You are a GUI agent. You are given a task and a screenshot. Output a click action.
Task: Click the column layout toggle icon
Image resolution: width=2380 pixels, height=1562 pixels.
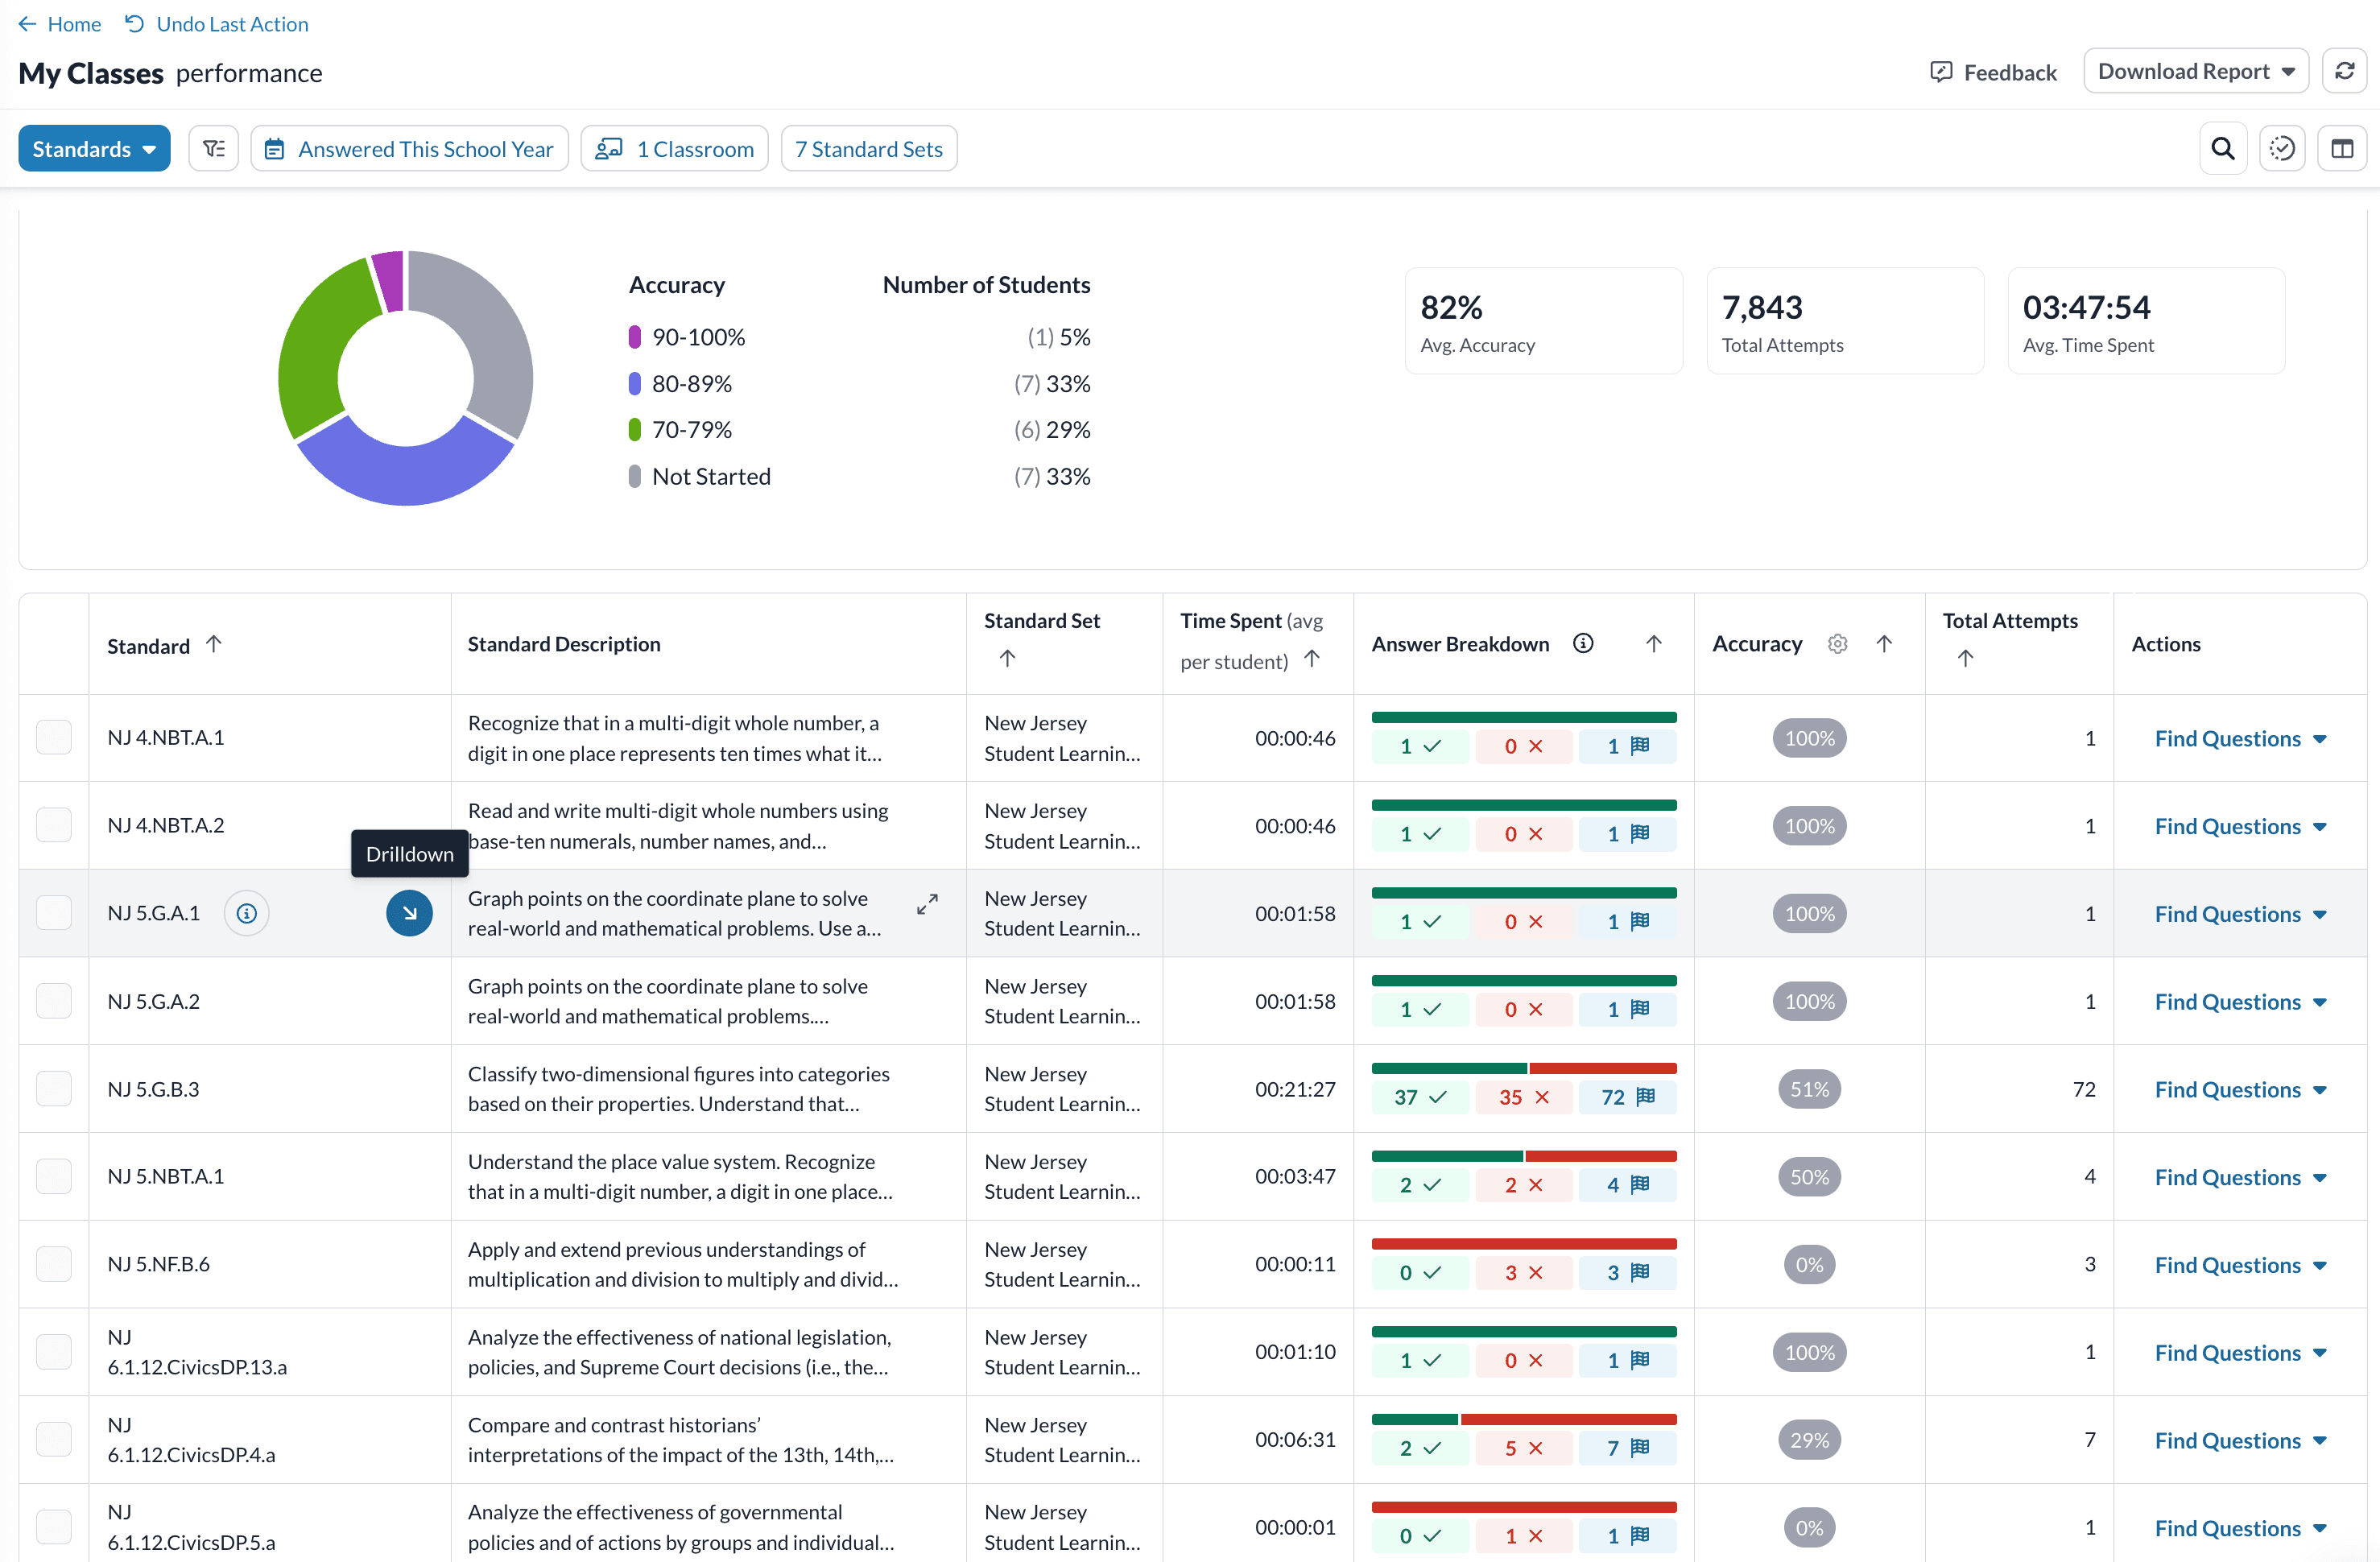2342,149
